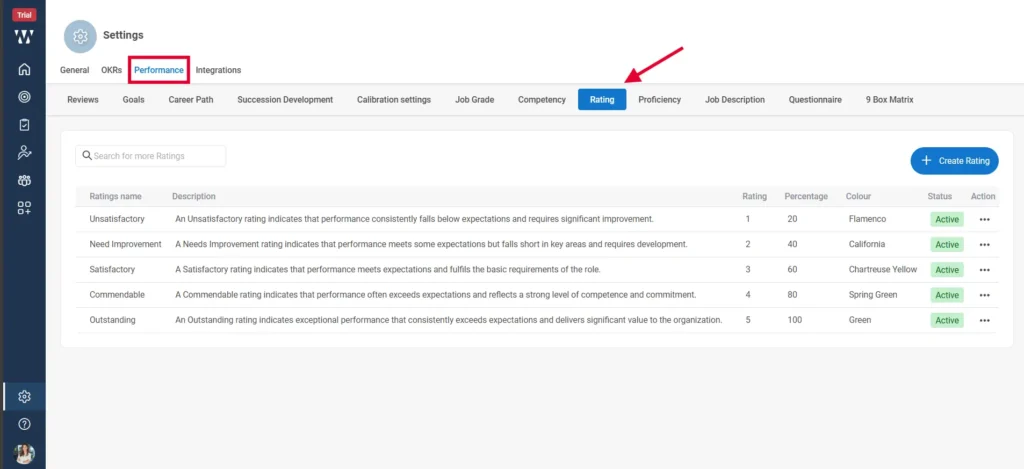Select the Performance settings tab

159,70
